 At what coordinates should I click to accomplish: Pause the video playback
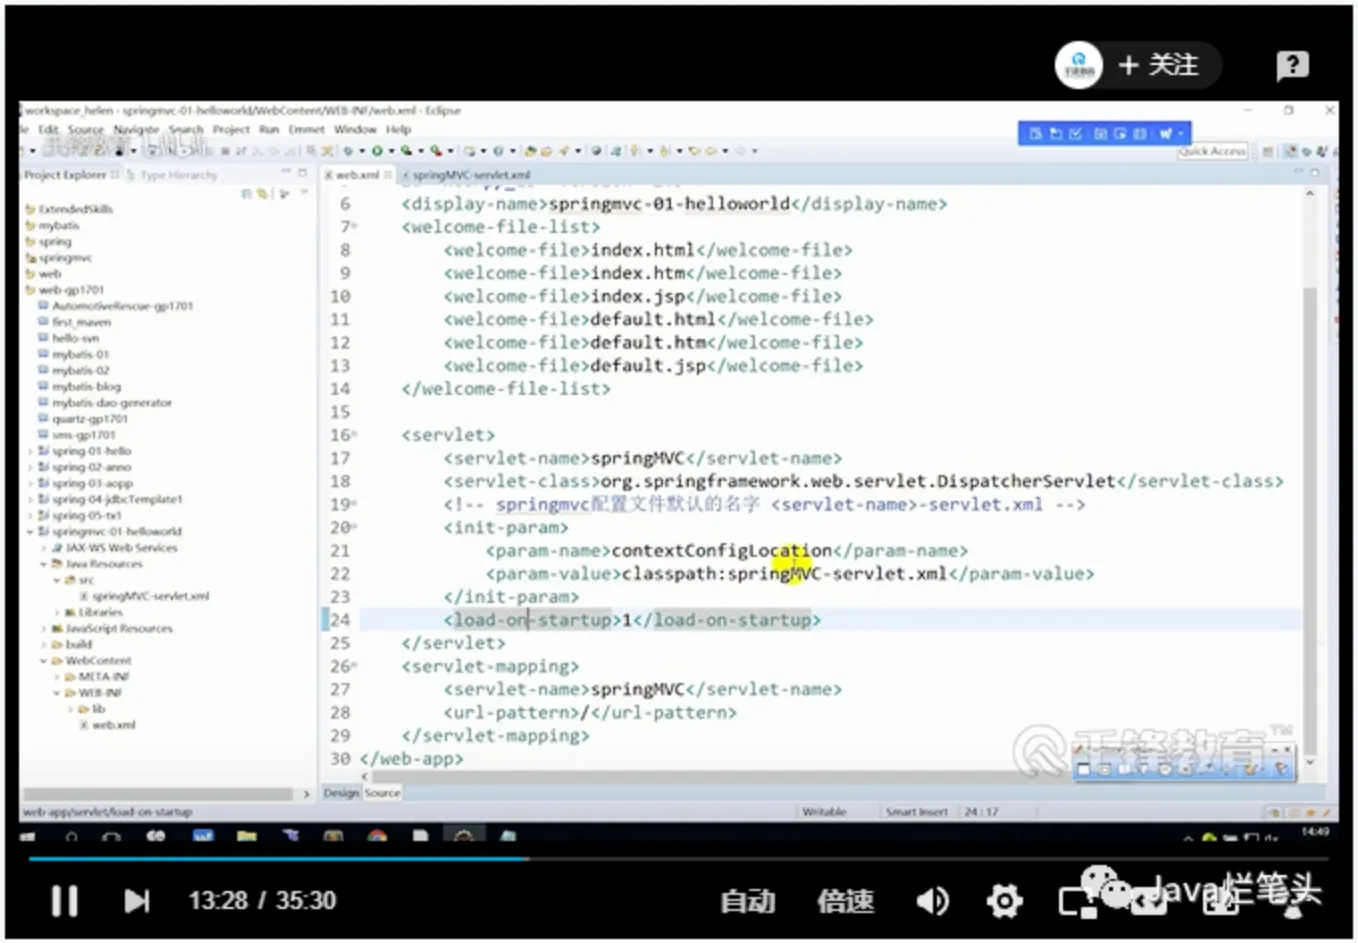pyautogui.click(x=65, y=901)
